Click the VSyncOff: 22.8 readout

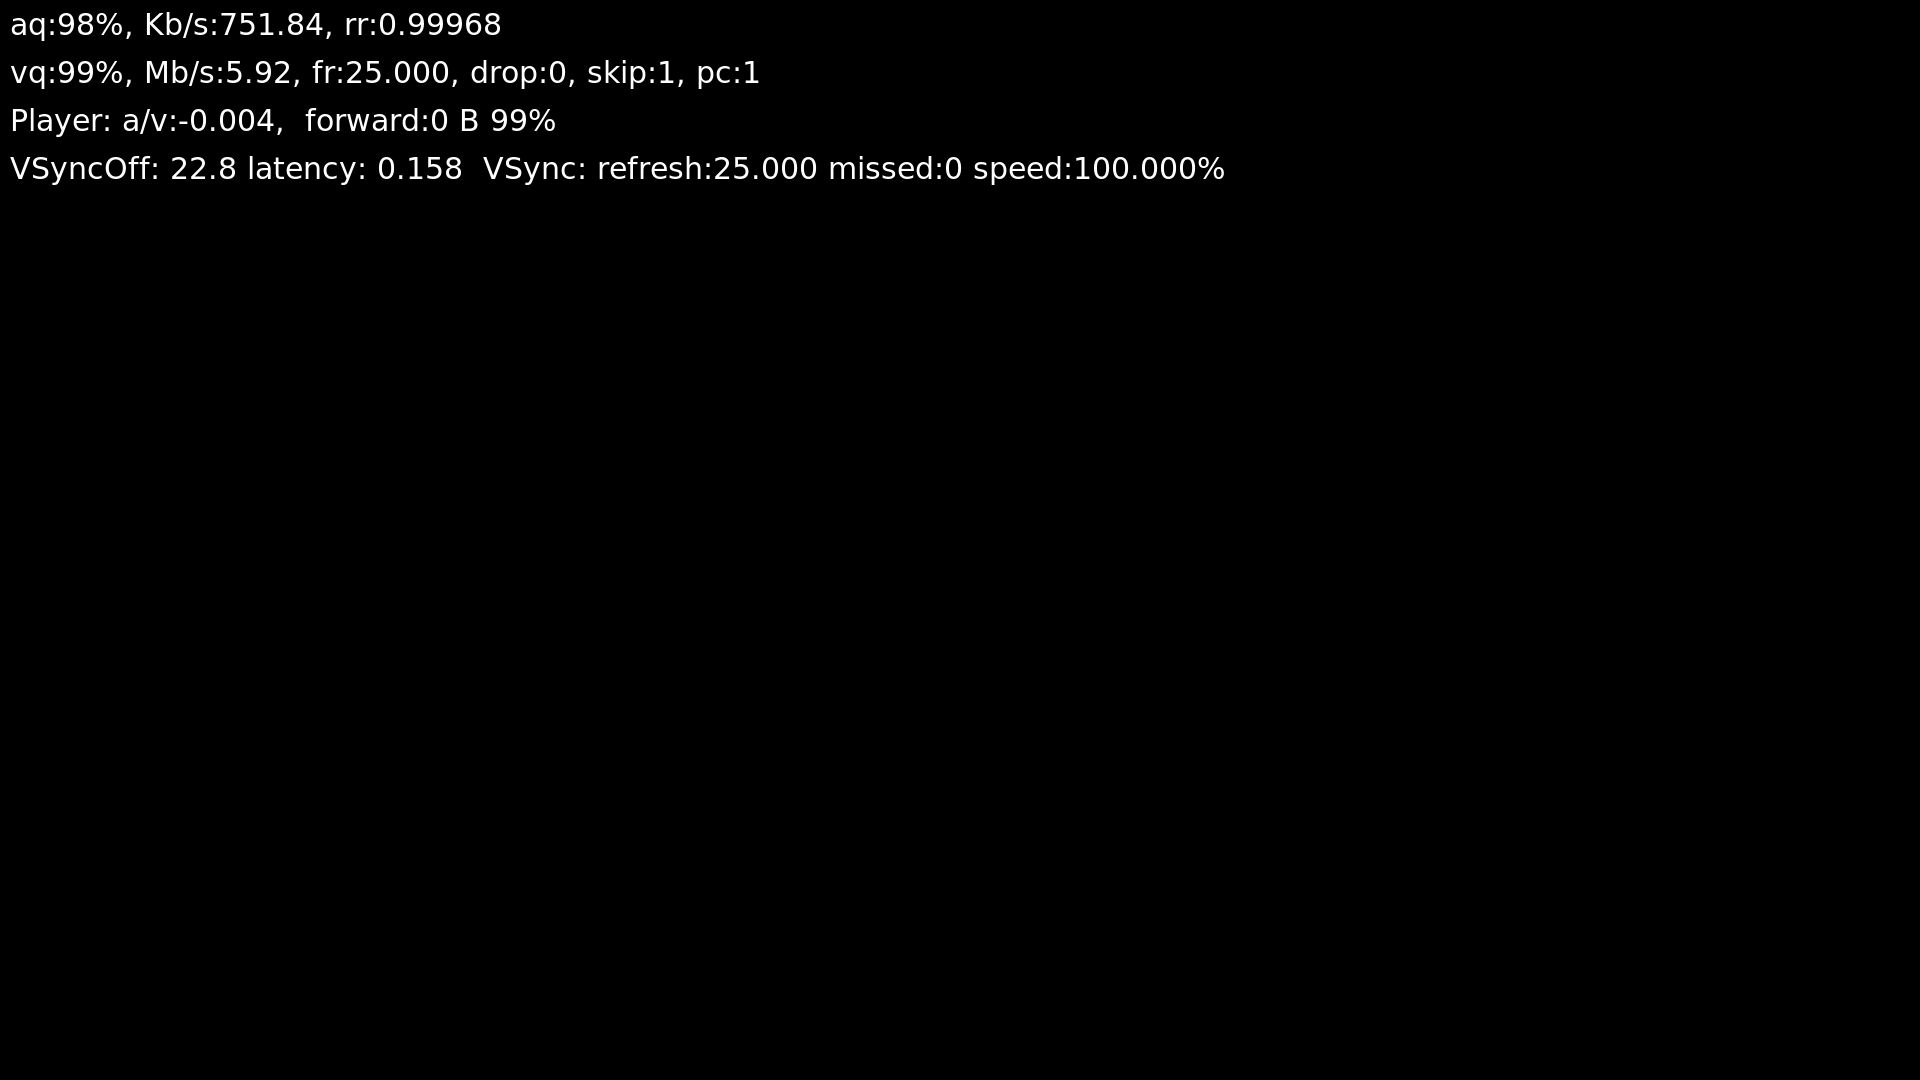coord(123,169)
